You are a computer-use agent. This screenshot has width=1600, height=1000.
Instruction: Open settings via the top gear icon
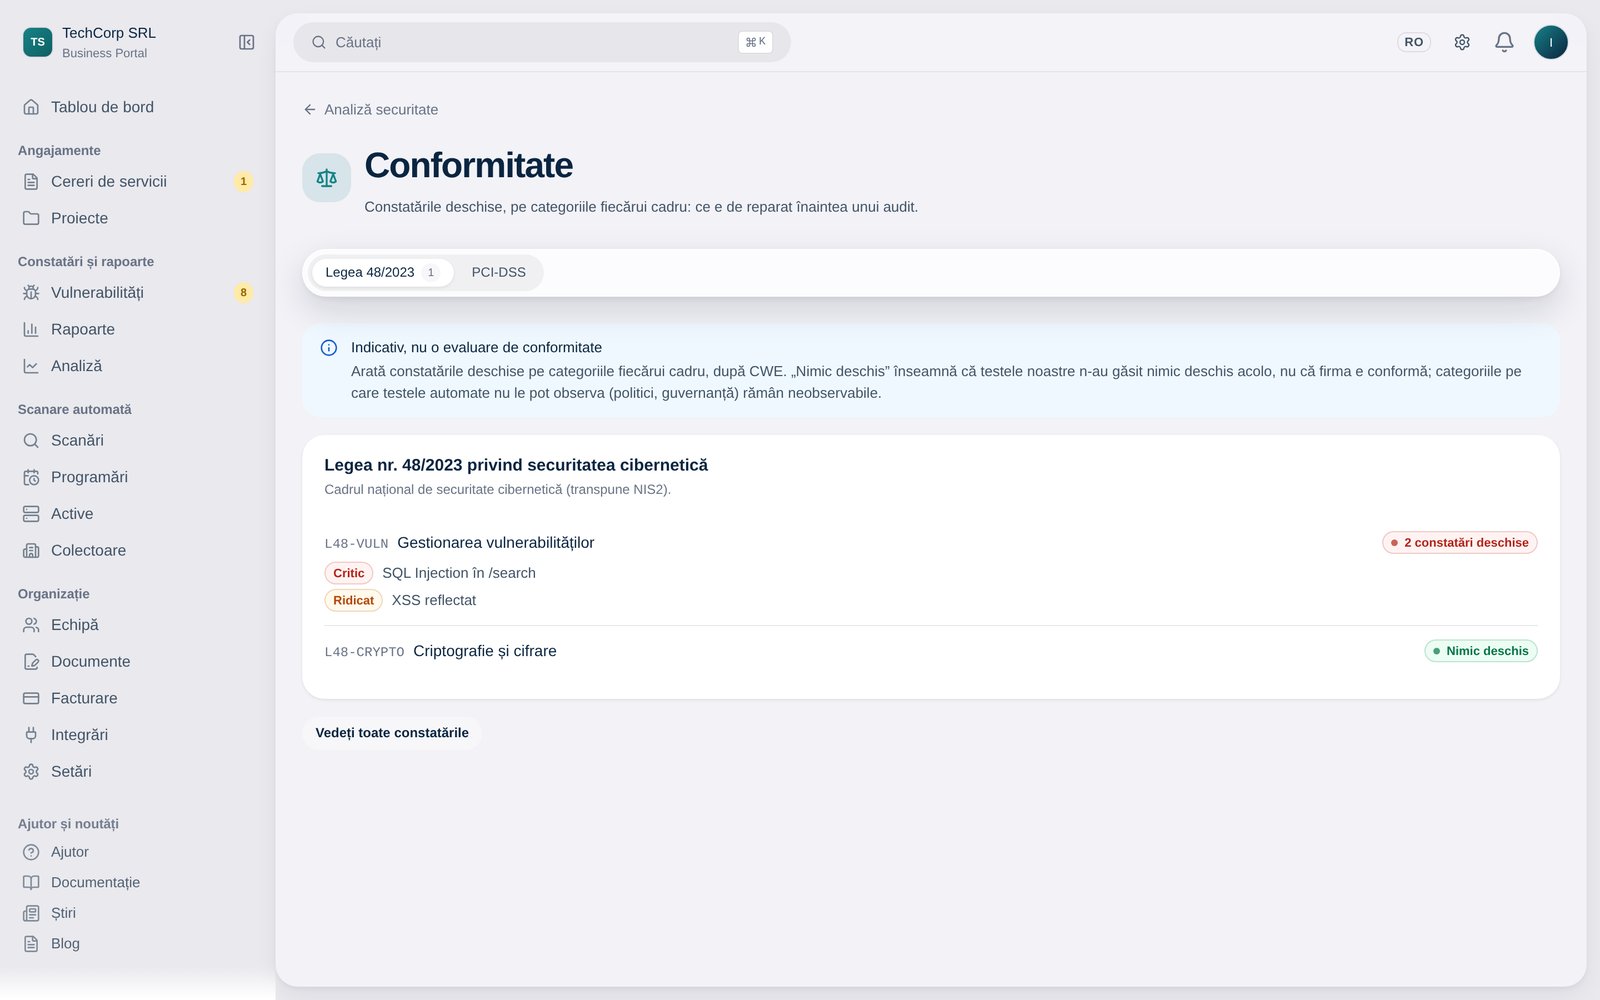pyautogui.click(x=1462, y=42)
